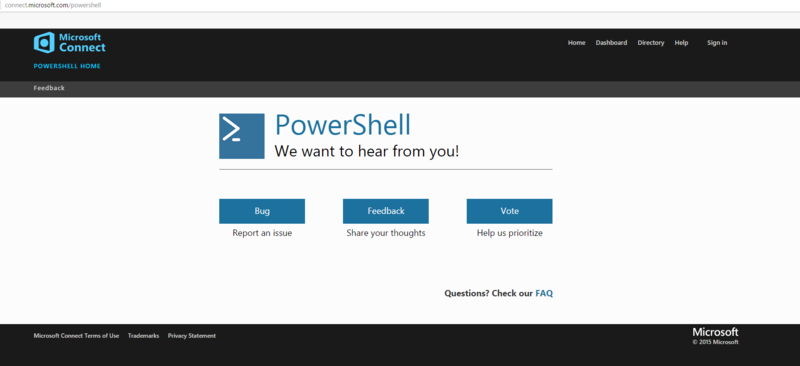Go to Home in the top navigation
800x366 pixels.
[x=577, y=43]
